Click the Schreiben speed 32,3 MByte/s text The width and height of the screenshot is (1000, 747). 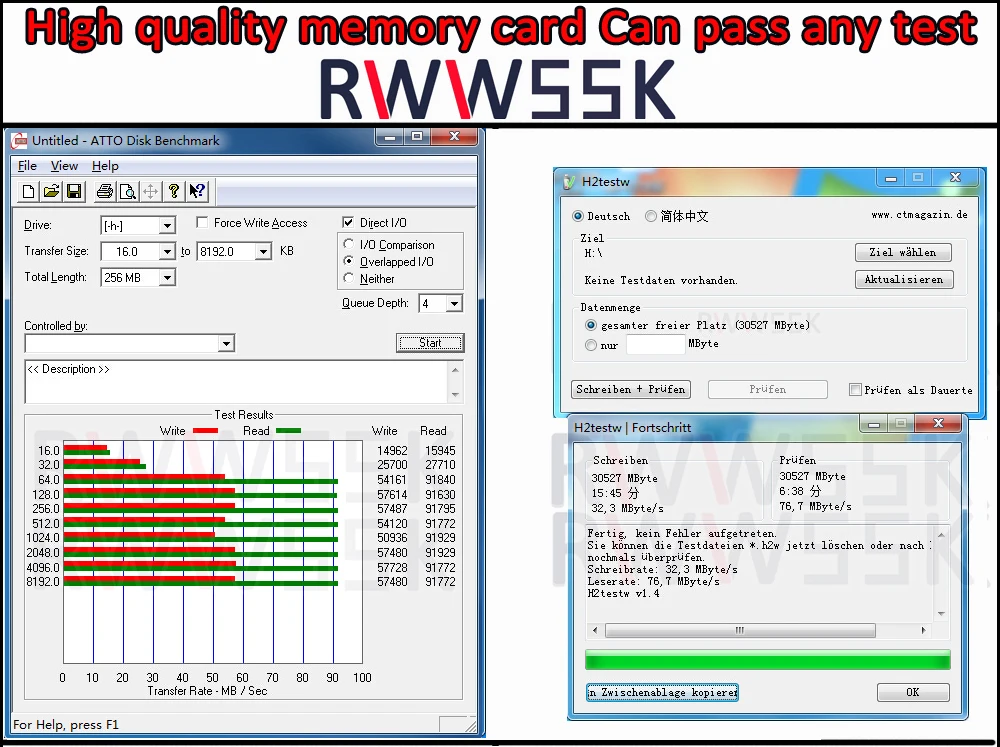click(x=628, y=508)
